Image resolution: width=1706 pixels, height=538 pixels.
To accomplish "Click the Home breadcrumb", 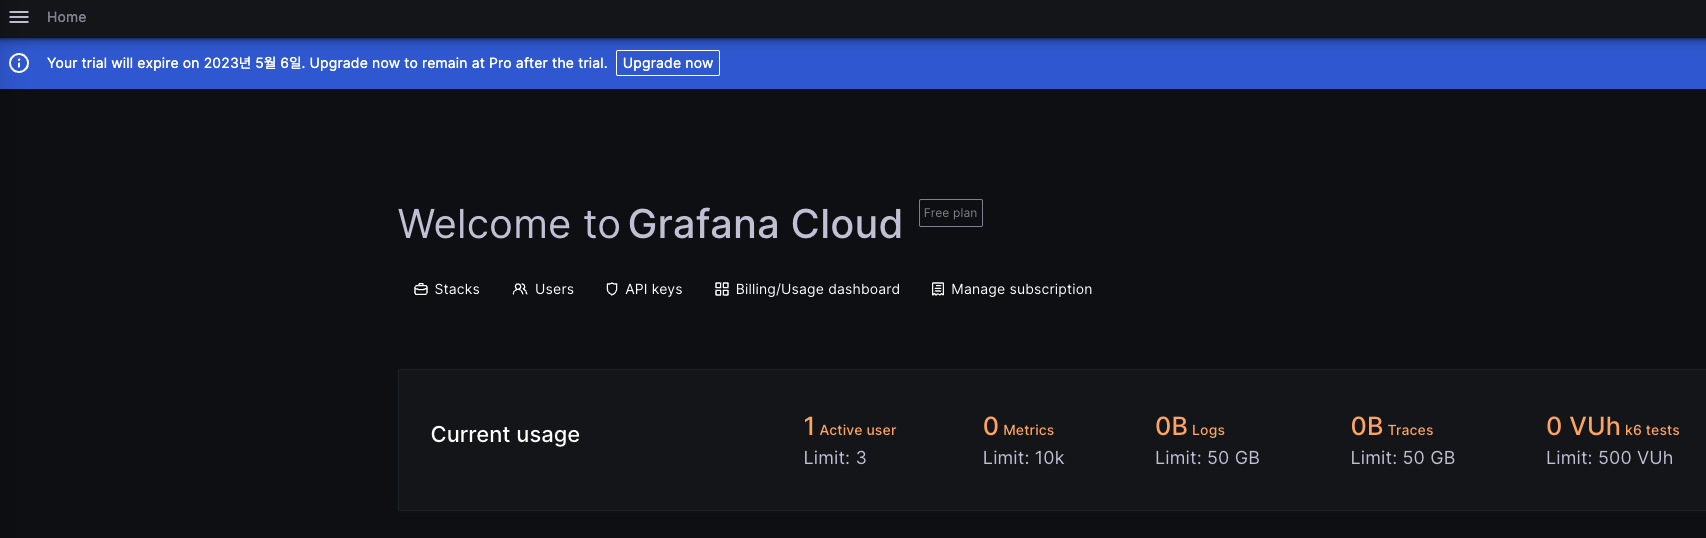I will (x=67, y=17).
